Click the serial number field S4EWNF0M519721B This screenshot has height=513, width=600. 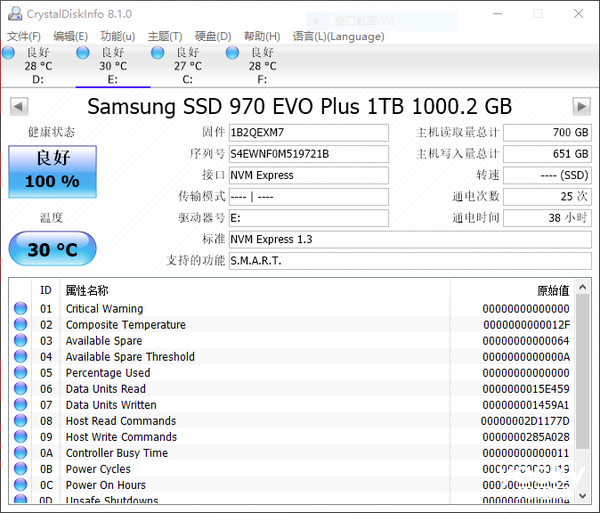coord(309,154)
